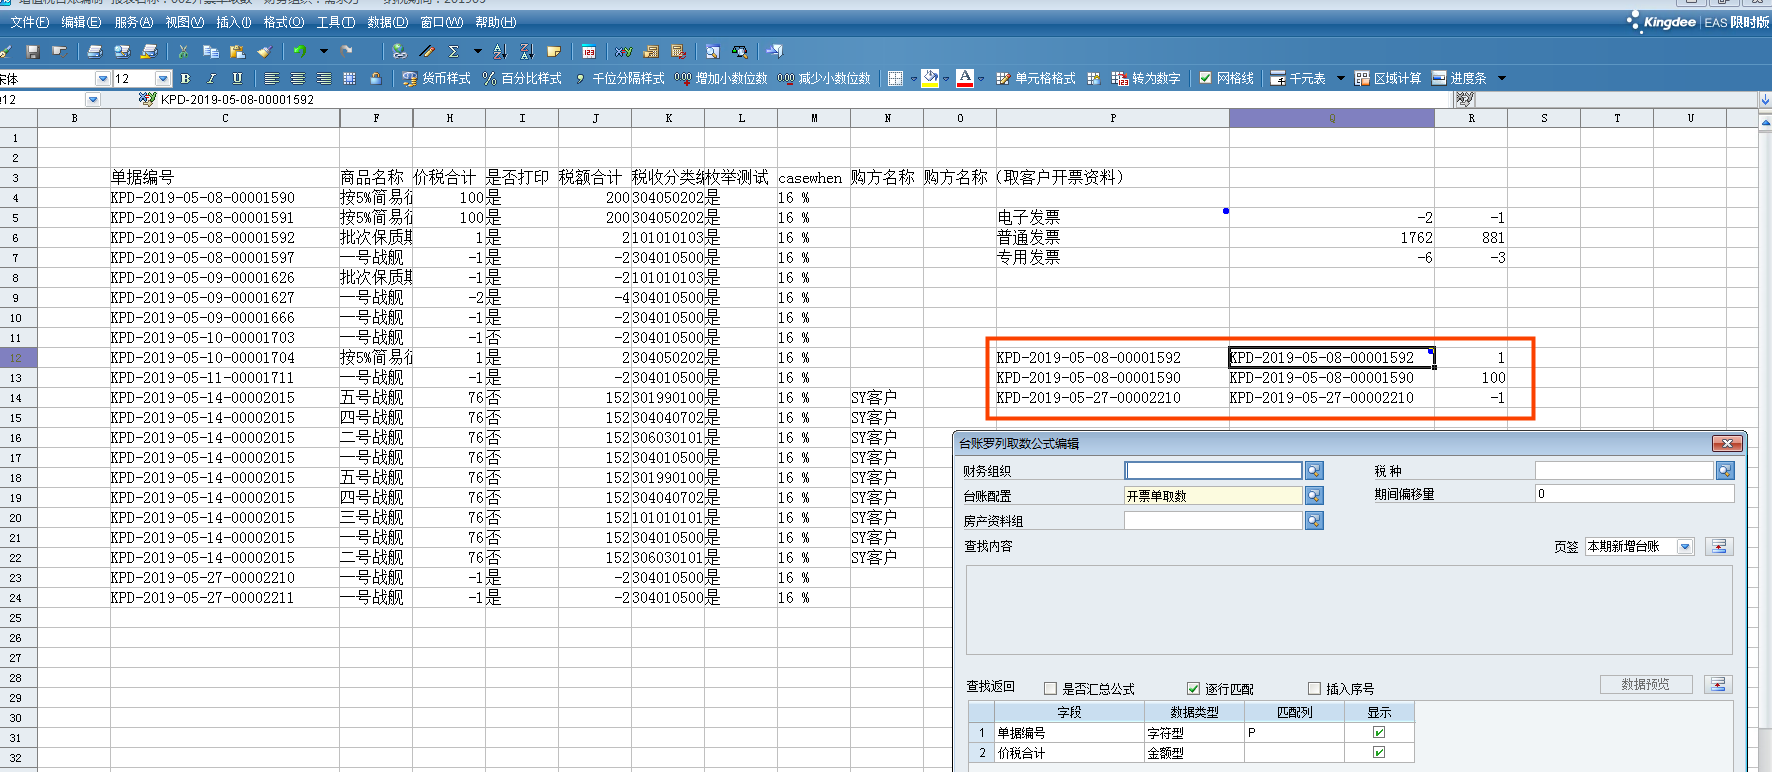Expand the Sum function dropdown arrow
This screenshot has width=1772, height=772.
(x=477, y=51)
